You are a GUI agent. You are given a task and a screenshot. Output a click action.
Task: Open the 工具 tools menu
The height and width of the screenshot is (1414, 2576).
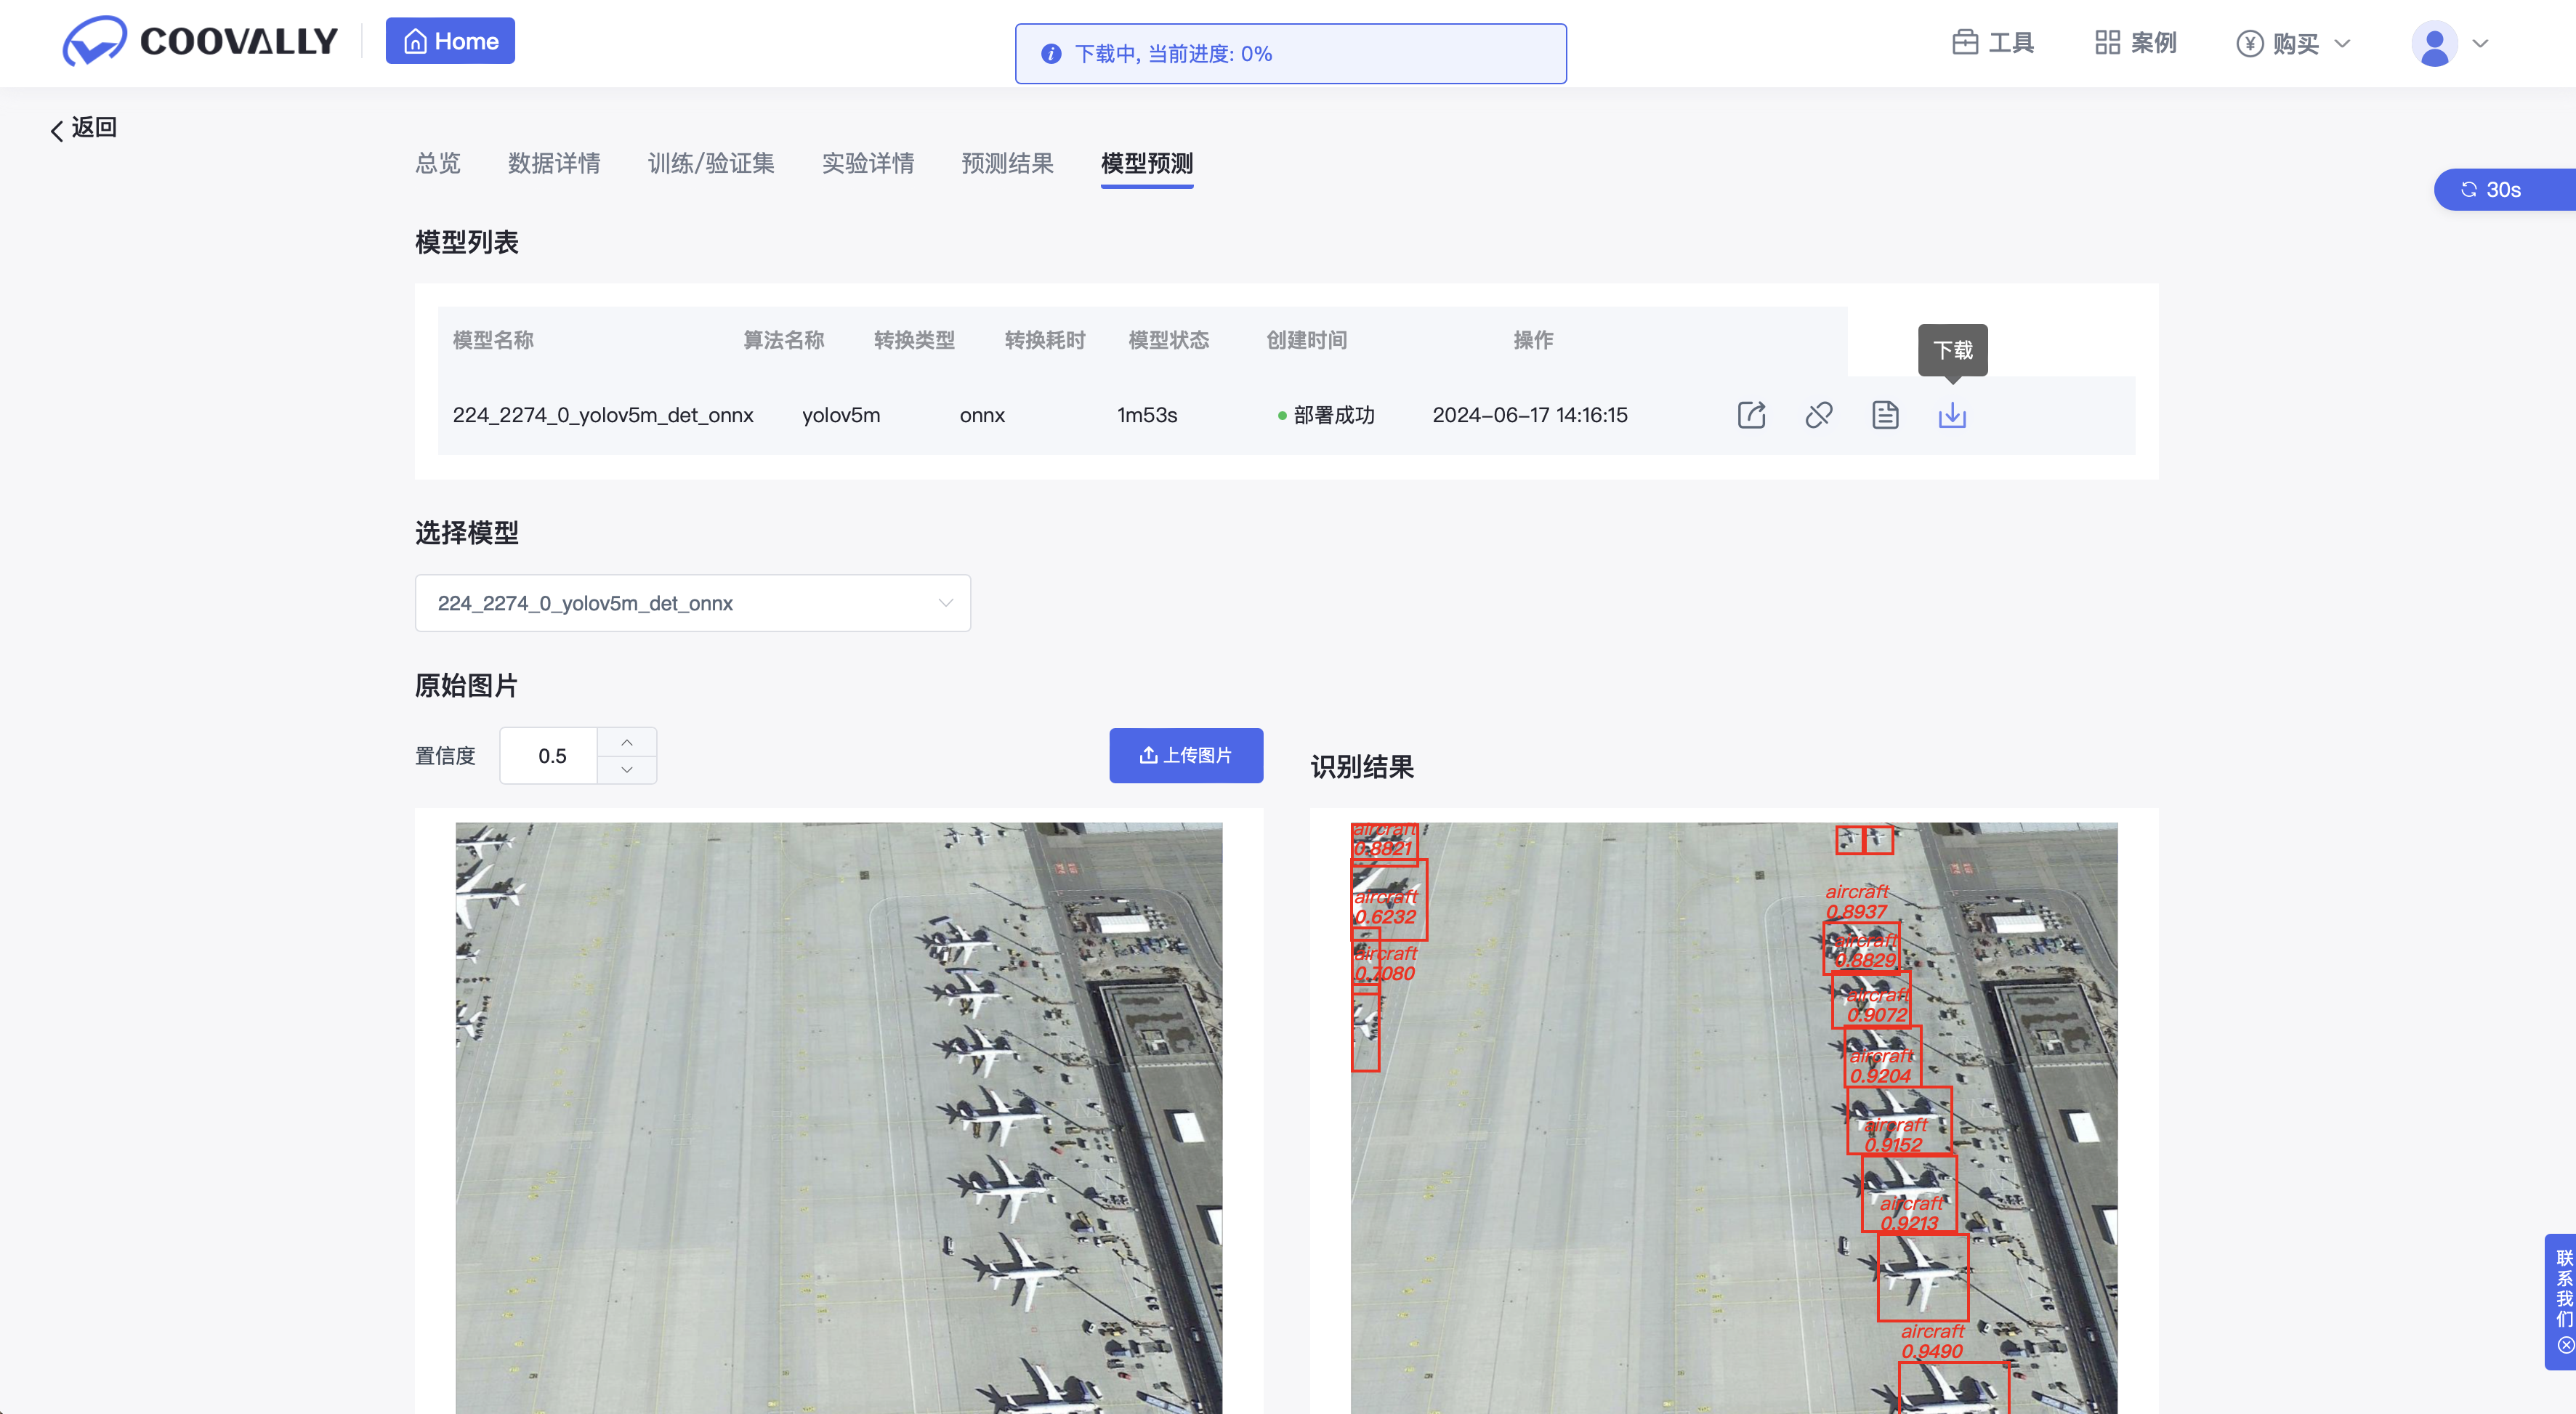pos(1993,43)
